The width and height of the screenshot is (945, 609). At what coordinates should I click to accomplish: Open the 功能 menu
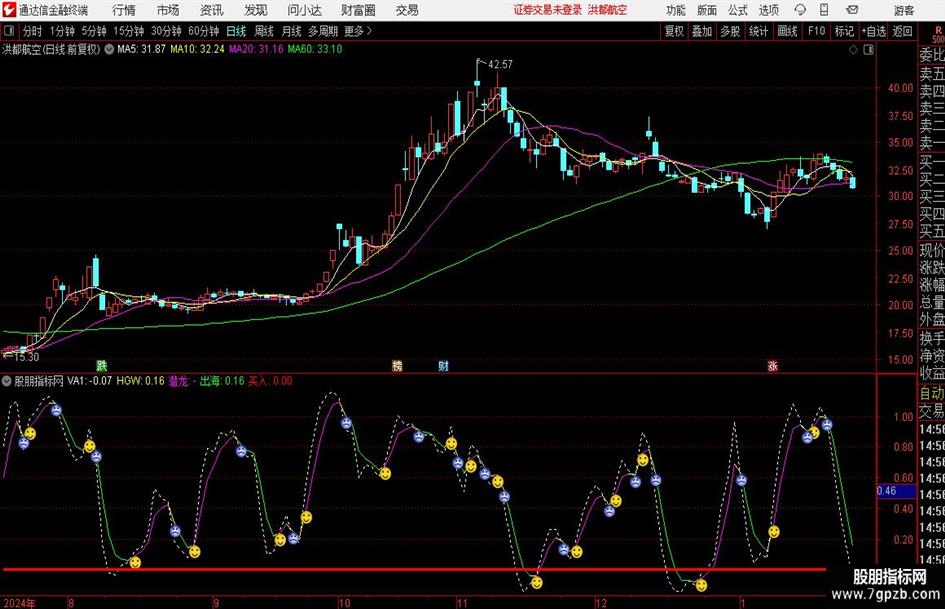[676, 10]
